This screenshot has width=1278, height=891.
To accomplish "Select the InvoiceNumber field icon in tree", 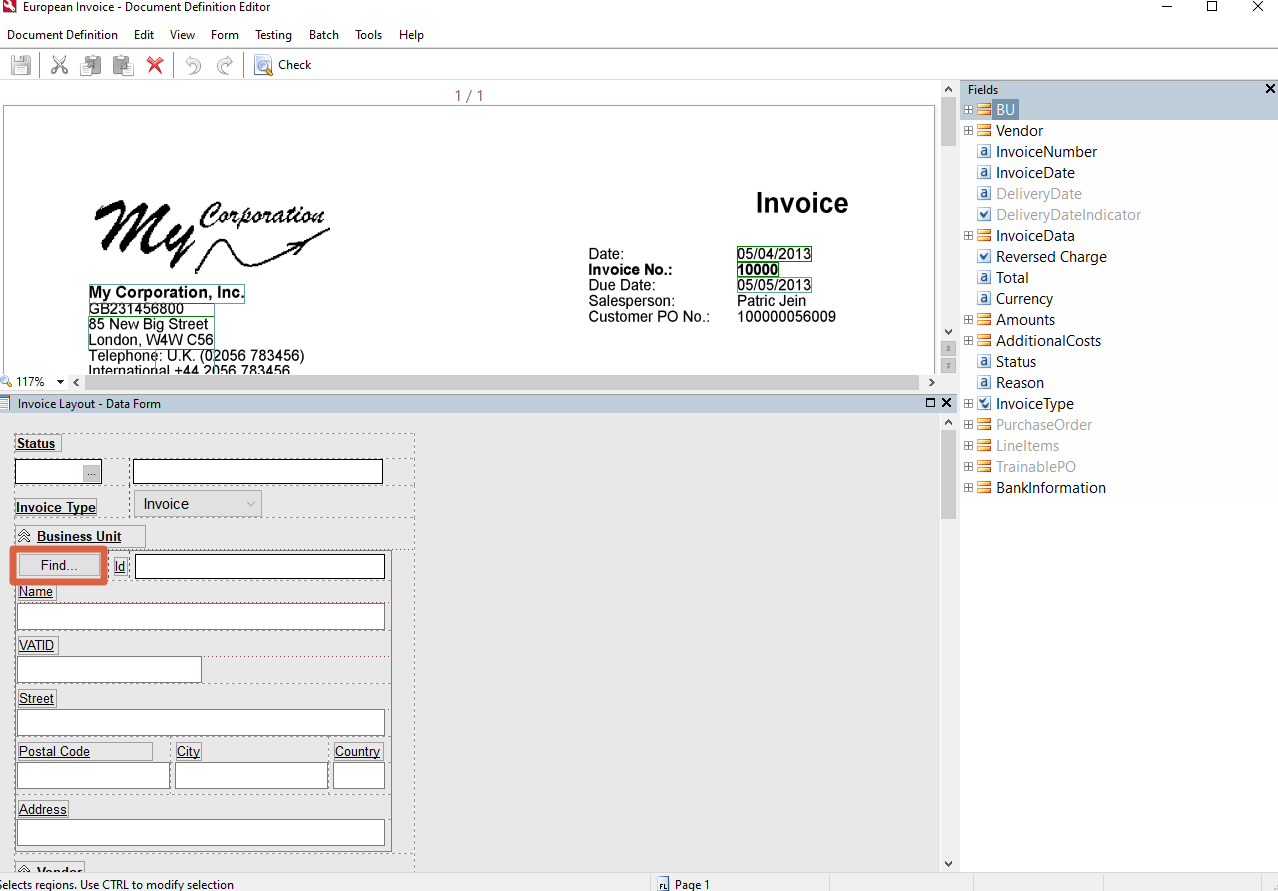I will pyautogui.click(x=984, y=152).
